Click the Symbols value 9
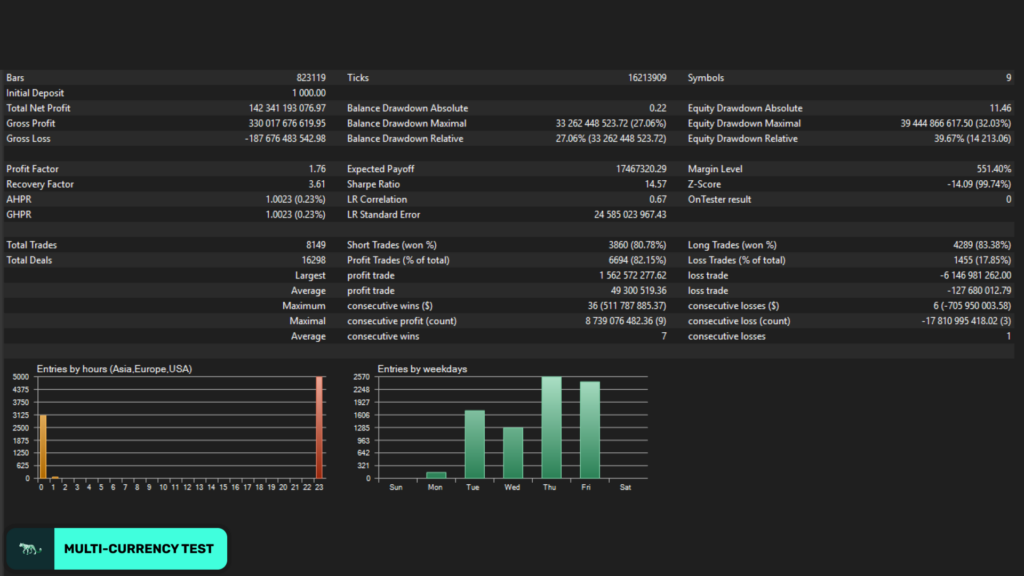The image size is (1024, 576). click(x=1008, y=78)
